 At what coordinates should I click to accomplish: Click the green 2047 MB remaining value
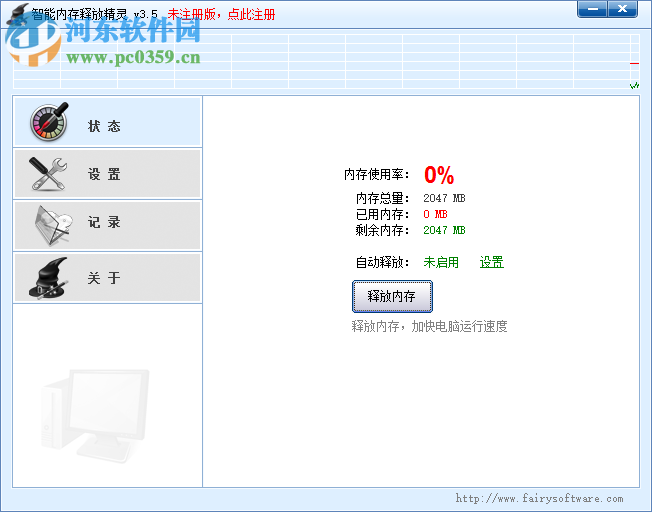click(444, 230)
